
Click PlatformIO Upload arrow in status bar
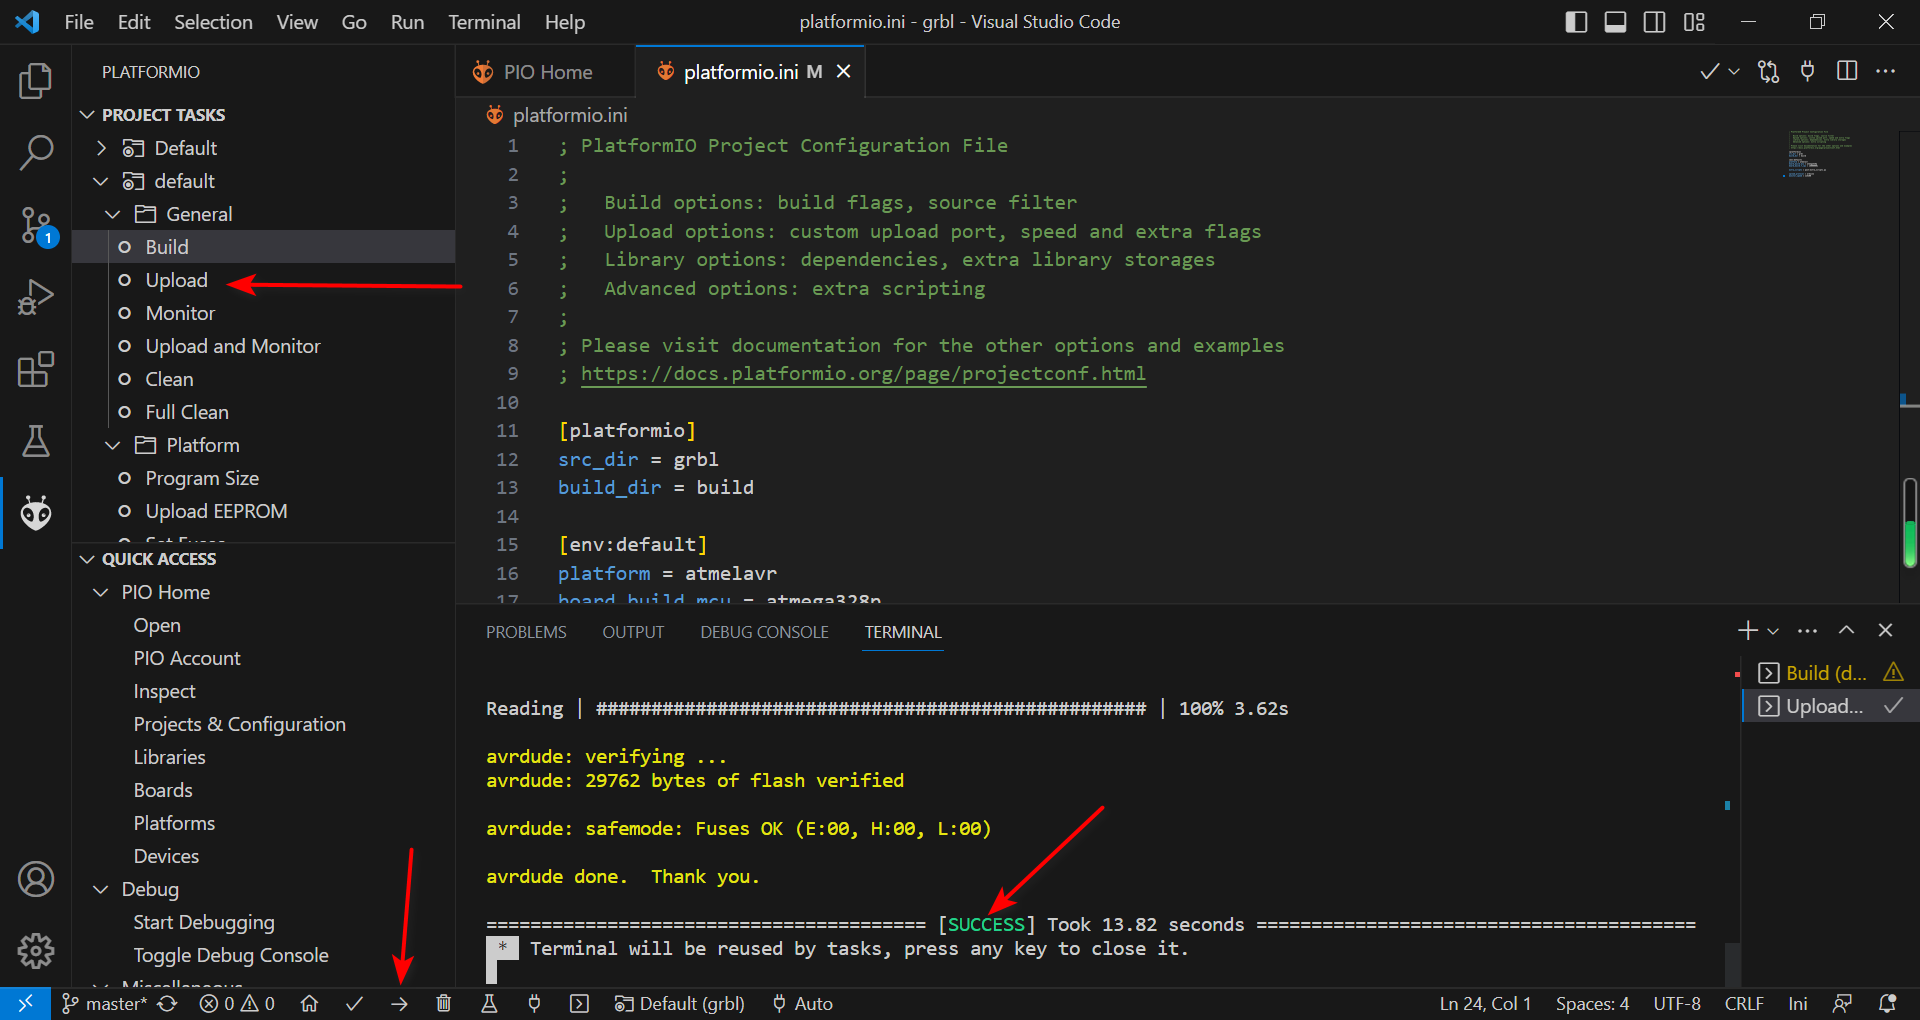399,1004
